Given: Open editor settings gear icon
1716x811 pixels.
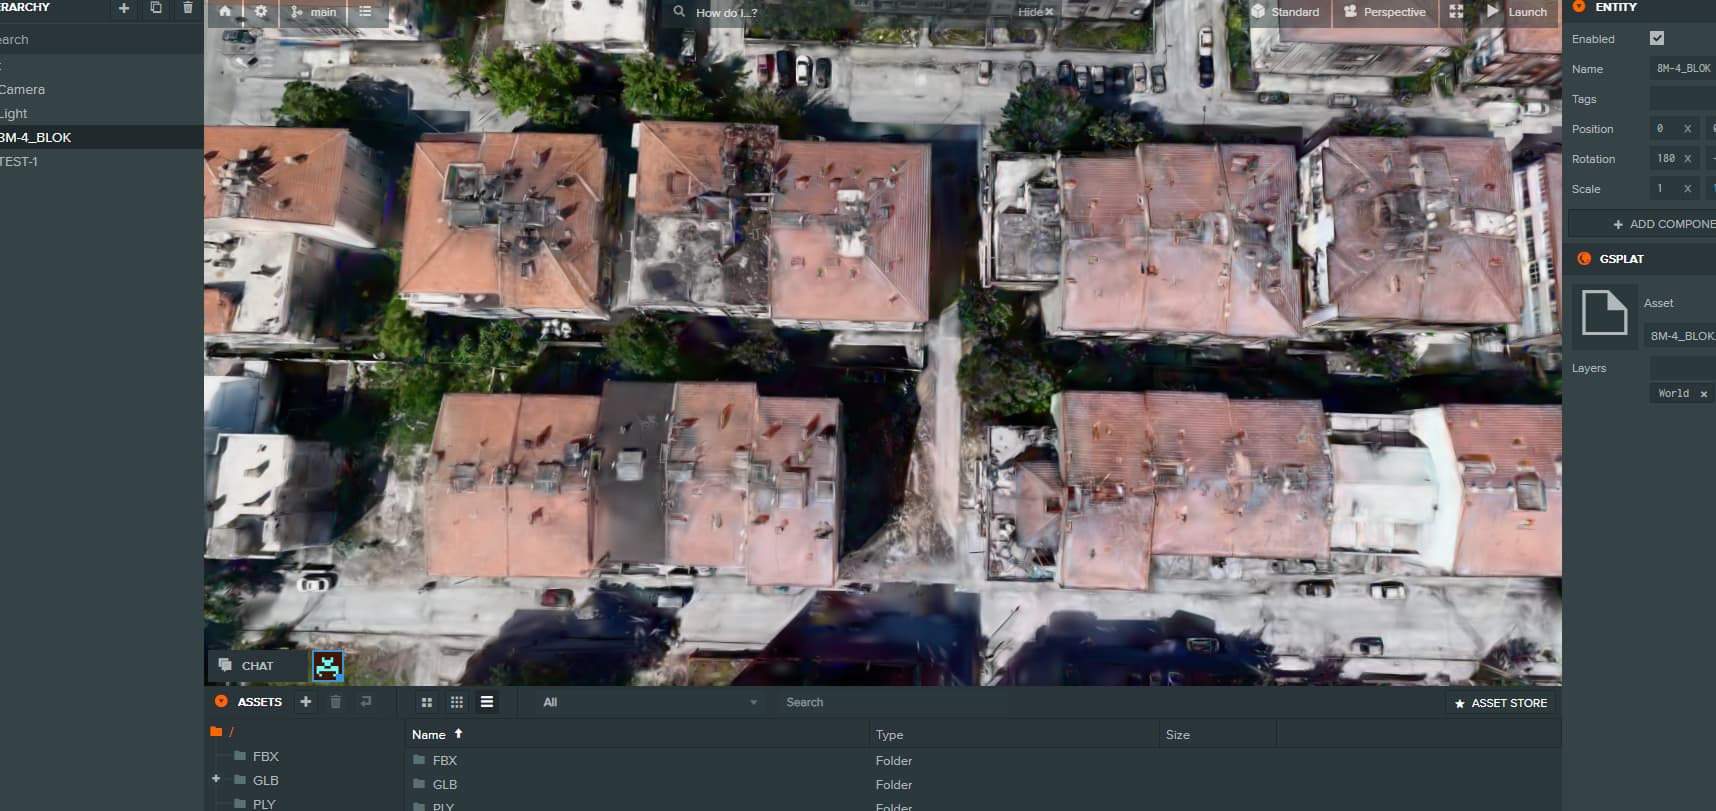Looking at the screenshot, I should pos(261,12).
